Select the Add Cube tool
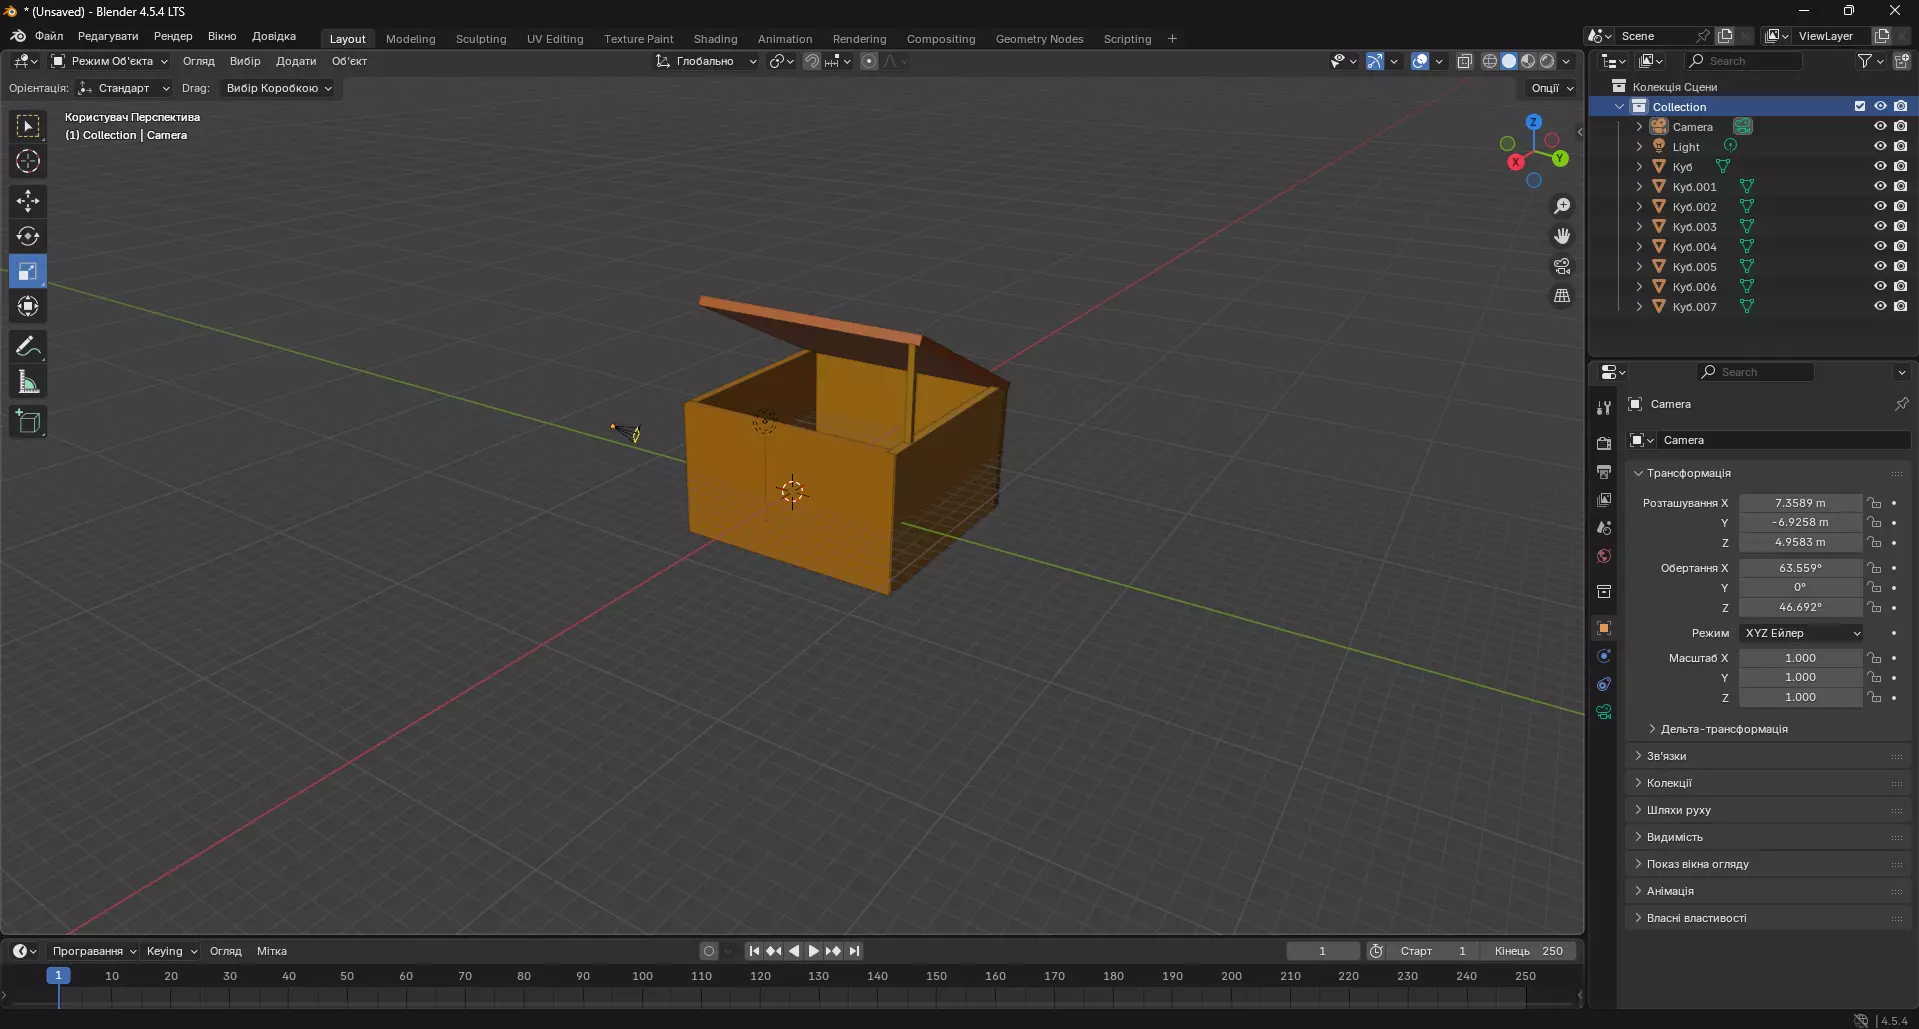The height and width of the screenshot is (1029, 1919). [x=28, y=422]
